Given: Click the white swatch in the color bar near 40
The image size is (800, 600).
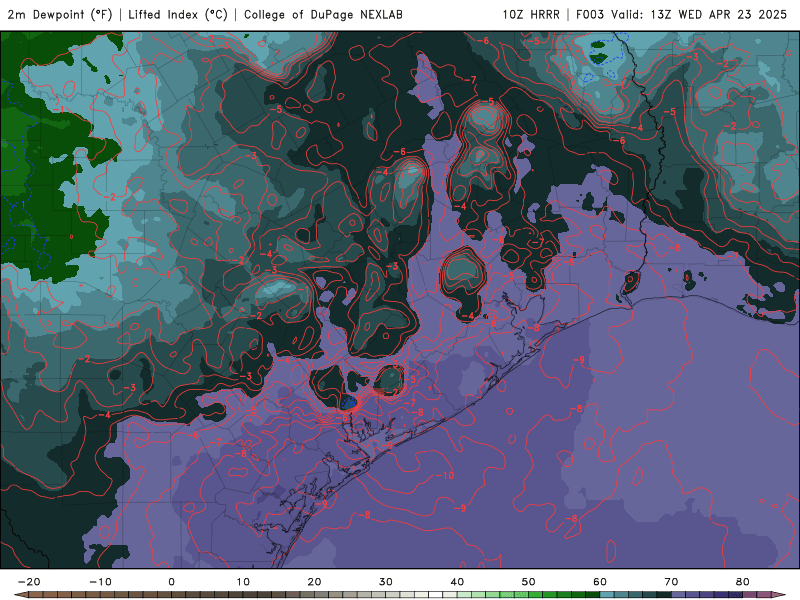Looking at the screenshot, I should 436,595.
